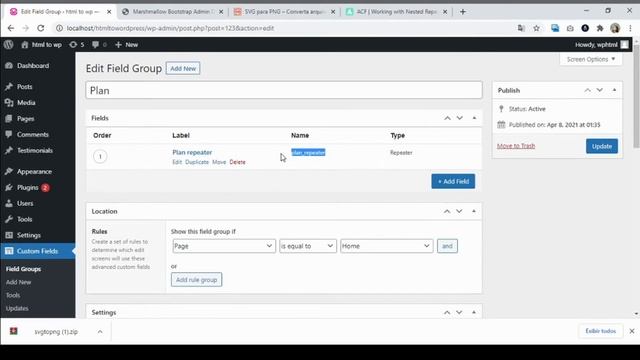Click the Field Groups submenu item
640x360 pixels.
tap(23, 269)
